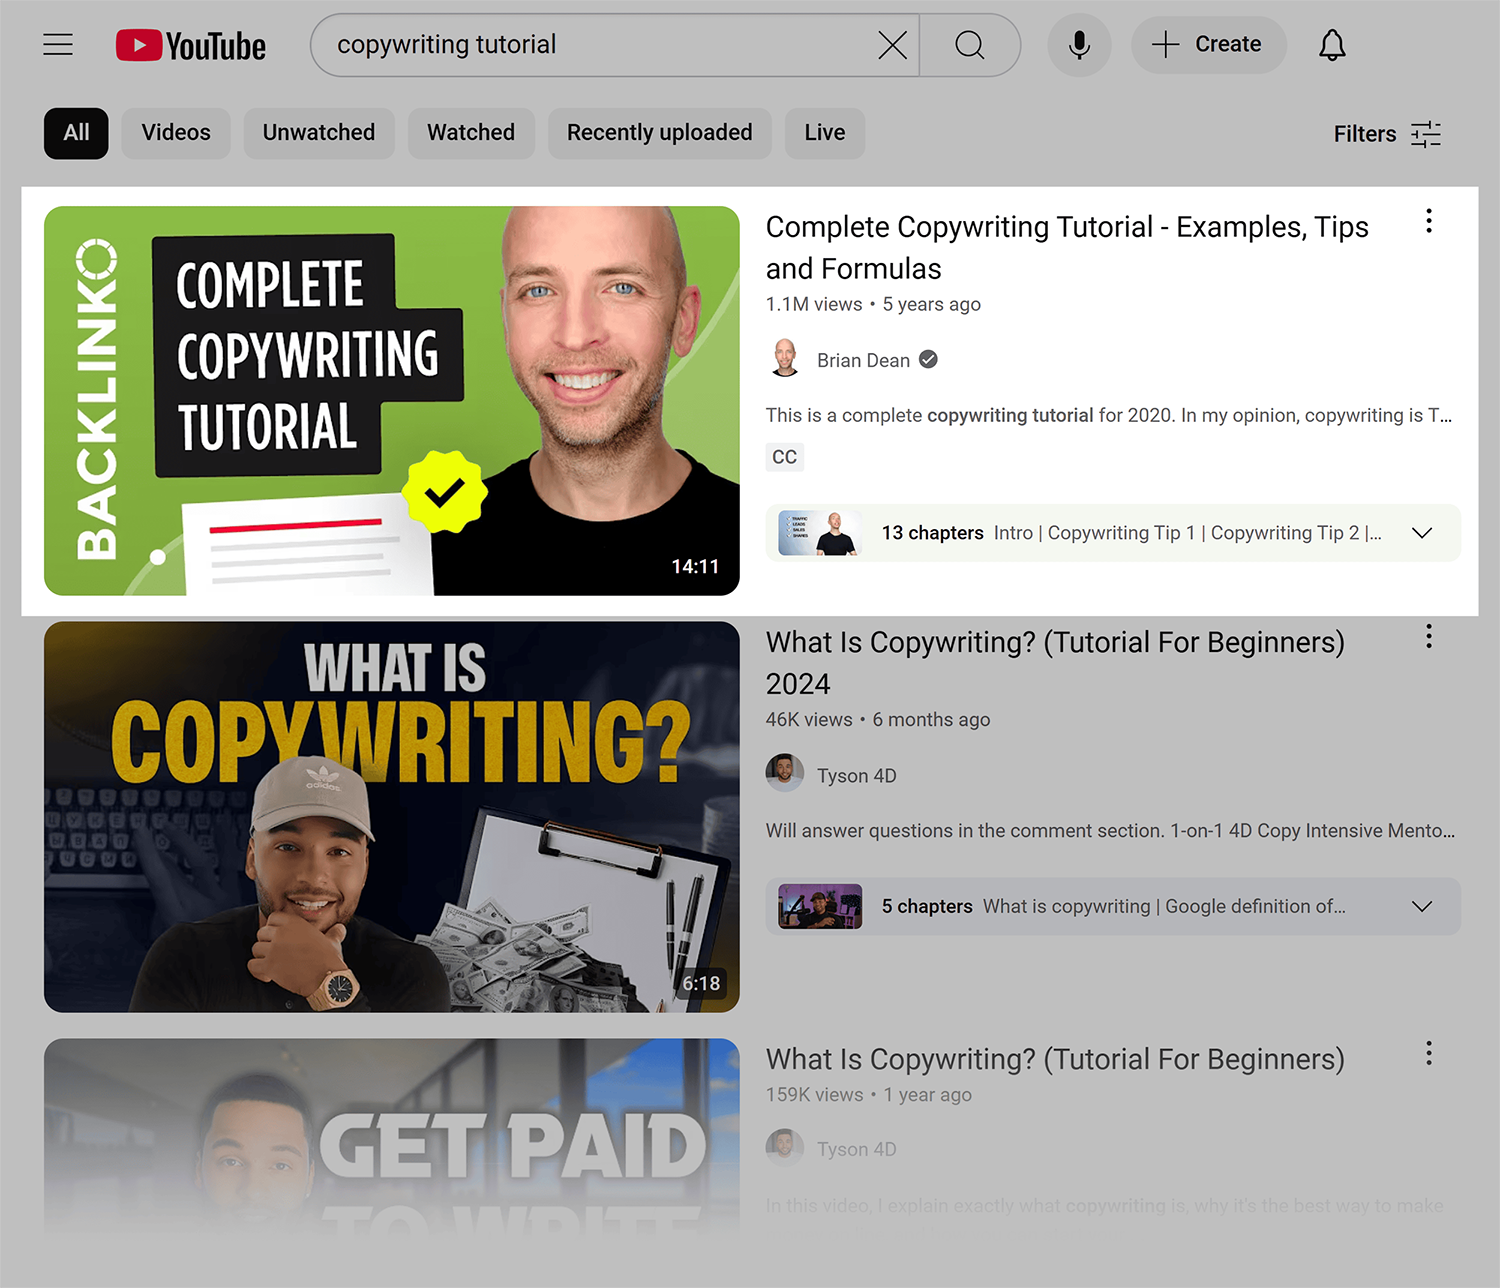Click the Brian Dean video description snippet
Image resolution: width=1500 pixels, height=1288 pixels.
(1109, 415)
